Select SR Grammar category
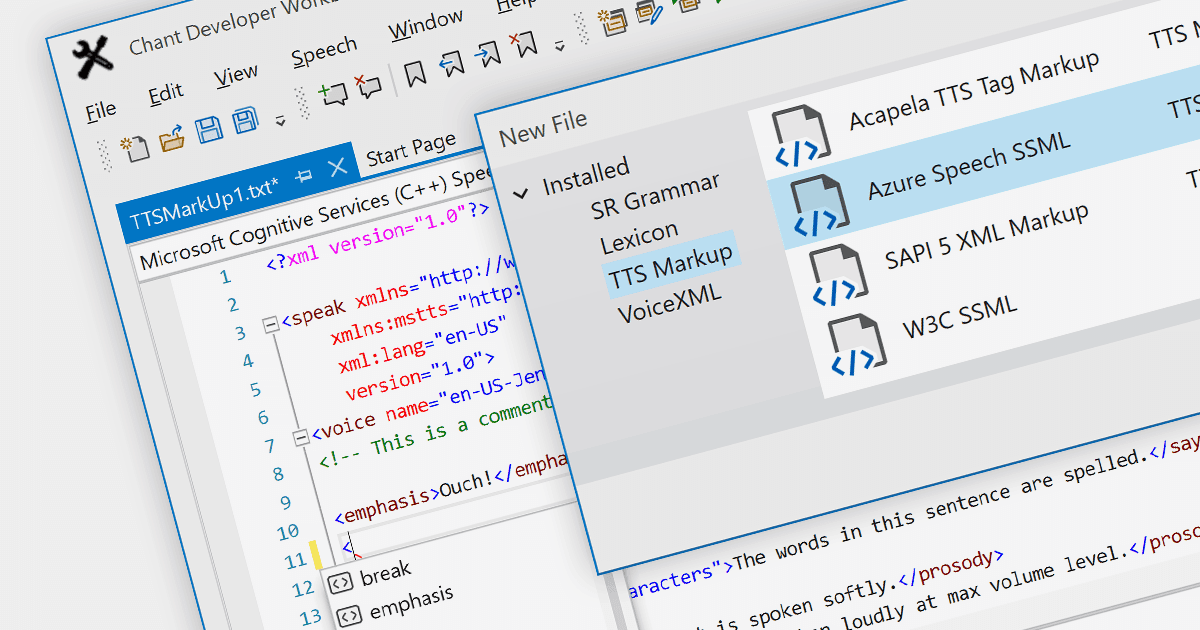The image size is (1200, 630). [655, 195]
